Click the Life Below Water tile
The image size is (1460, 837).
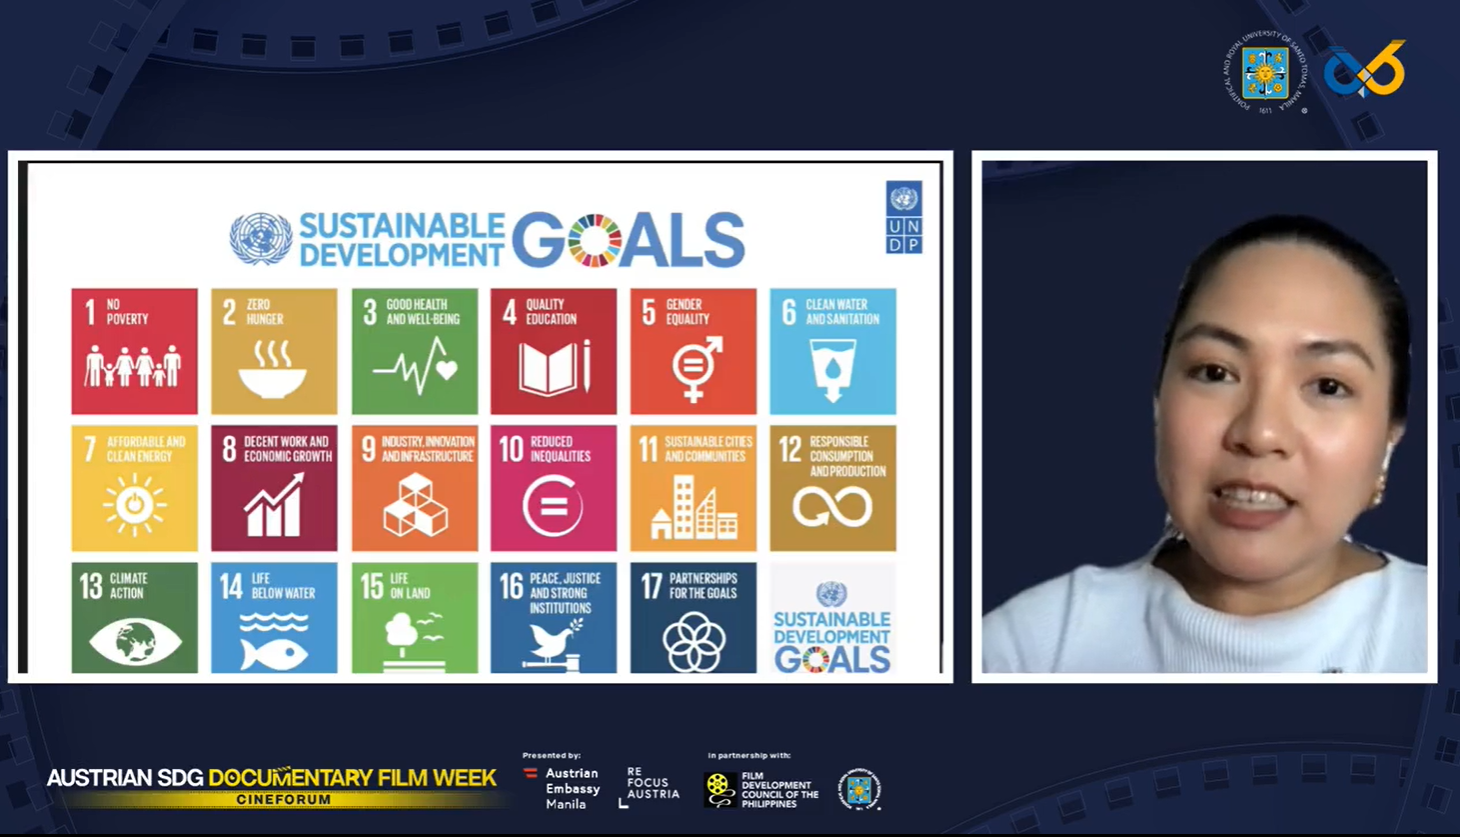click(274, 618)
